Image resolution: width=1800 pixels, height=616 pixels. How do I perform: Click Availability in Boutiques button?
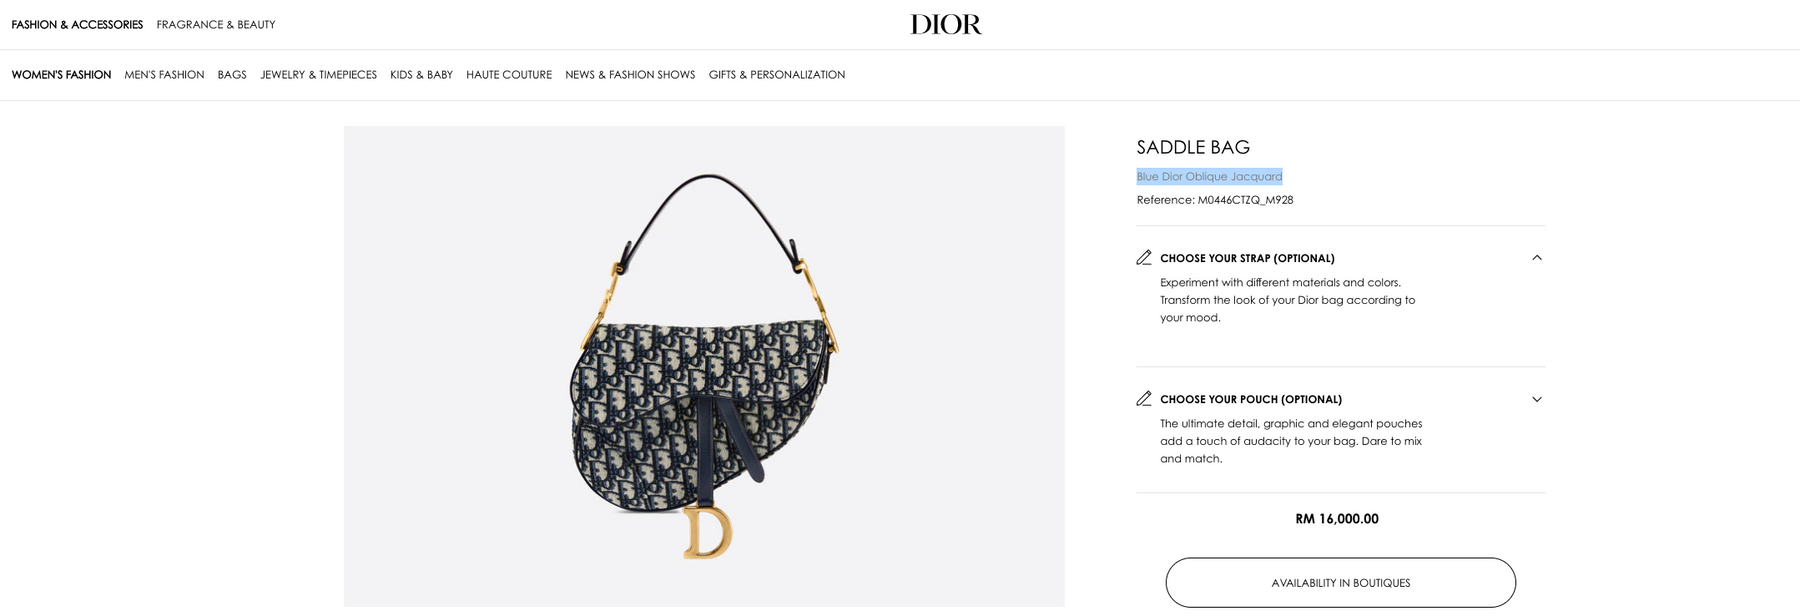1340,583
